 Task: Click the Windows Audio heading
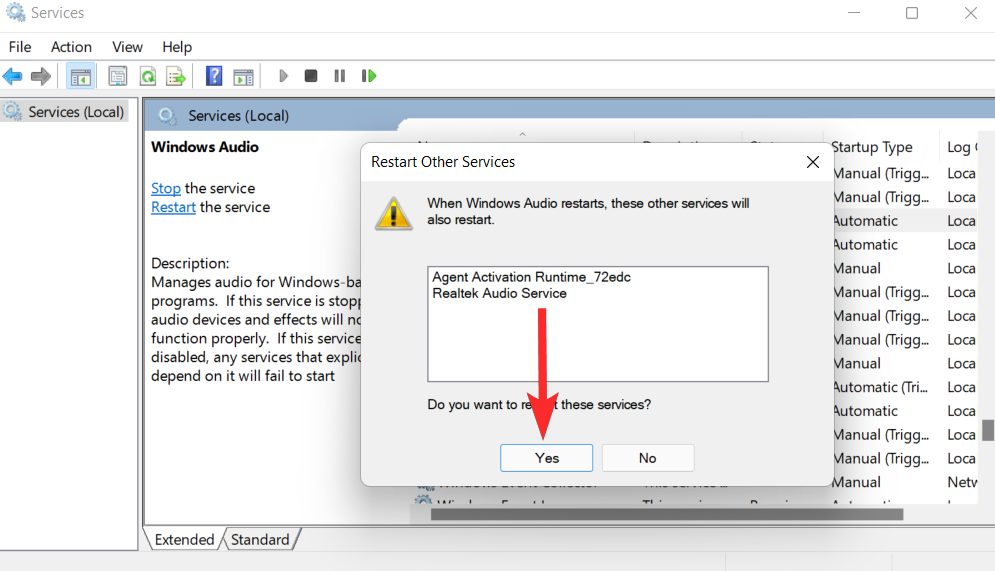coord(205,147)
